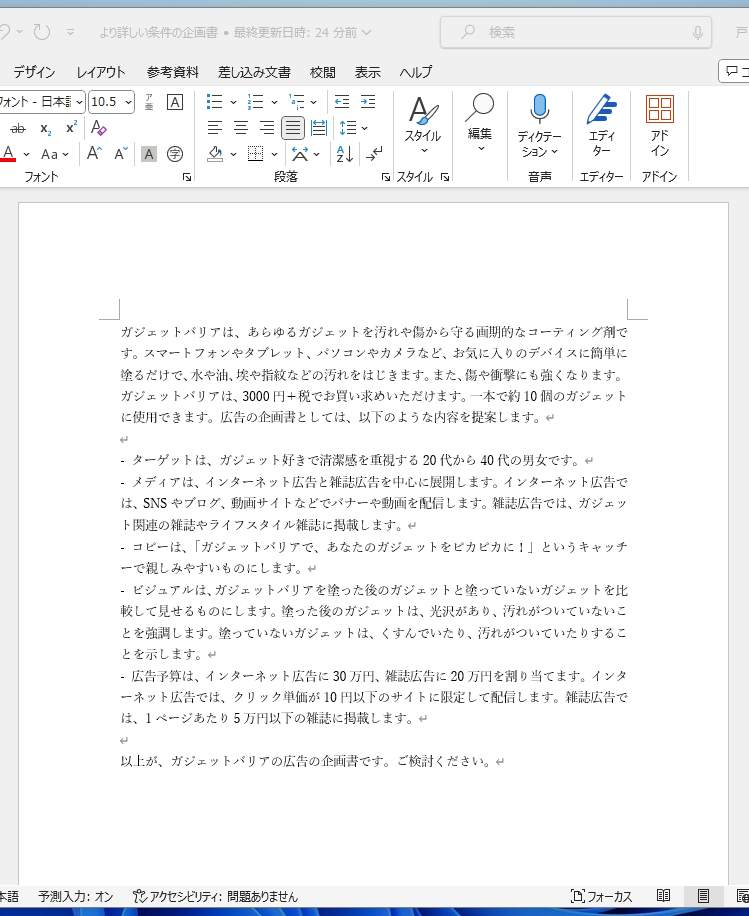This screenshot has height=916, width=749.
Task: Open the Change Case (Aa) dropdown
Action: [x=54, y=154]
